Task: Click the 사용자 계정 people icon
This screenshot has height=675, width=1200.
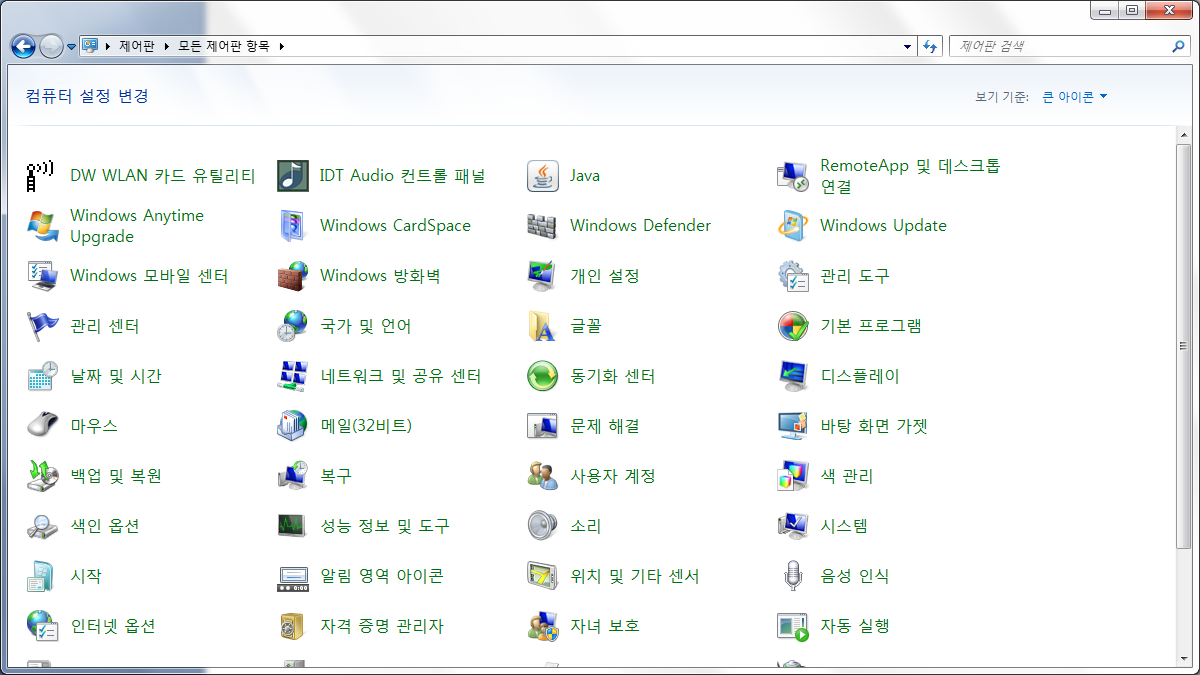Action: point(543,476)
